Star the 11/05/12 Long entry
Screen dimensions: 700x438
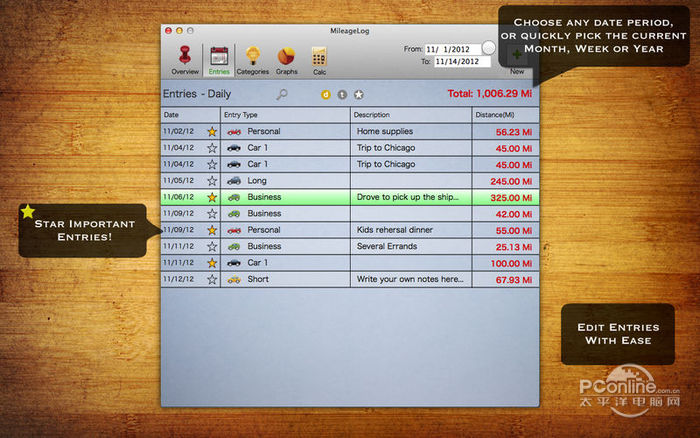212,181
